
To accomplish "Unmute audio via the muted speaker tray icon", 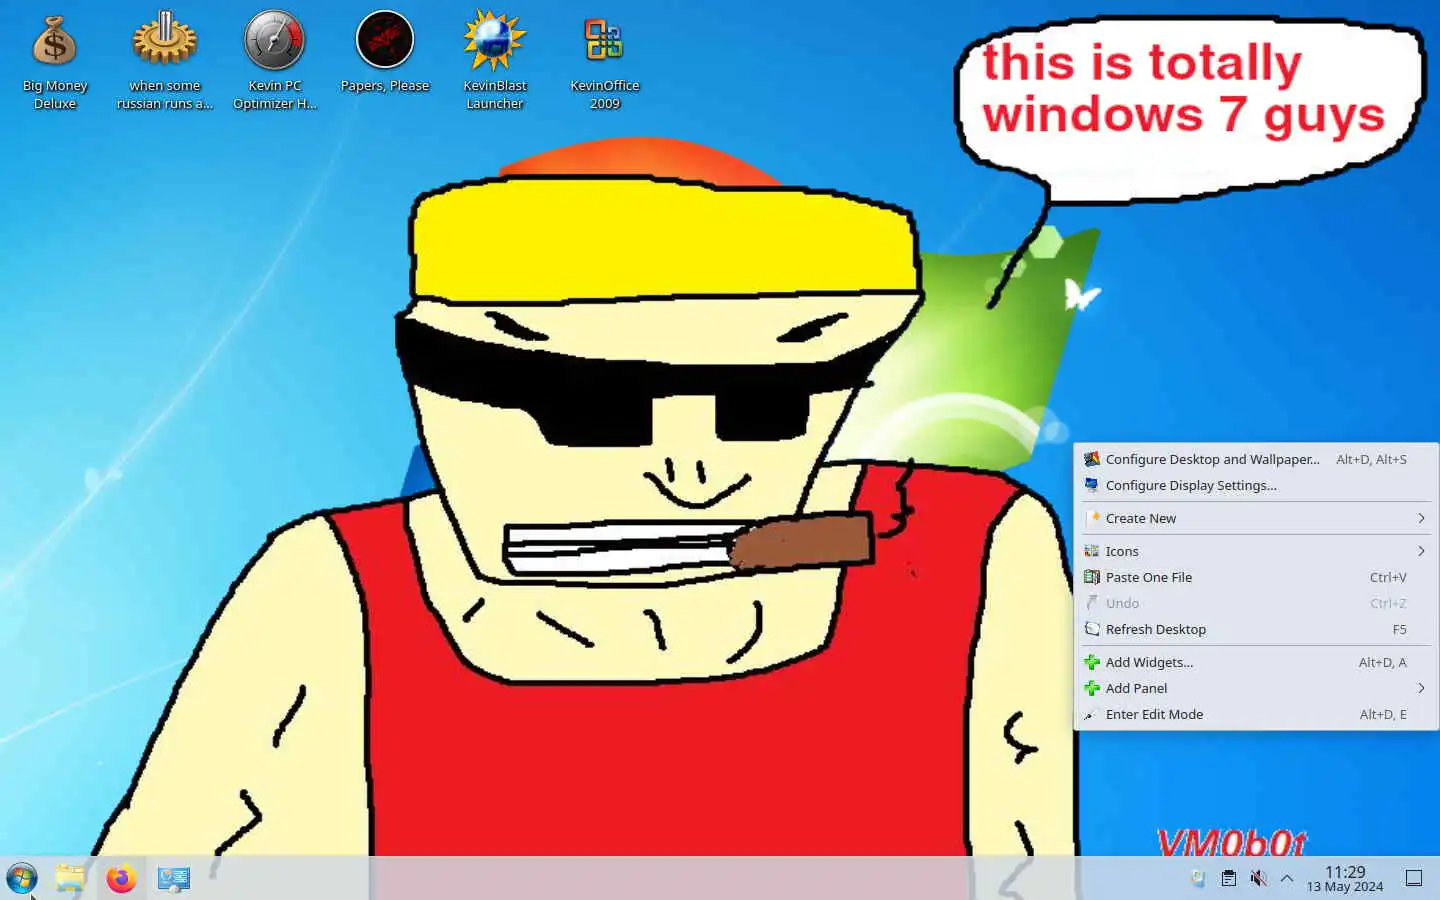I will click(1258, 878).
